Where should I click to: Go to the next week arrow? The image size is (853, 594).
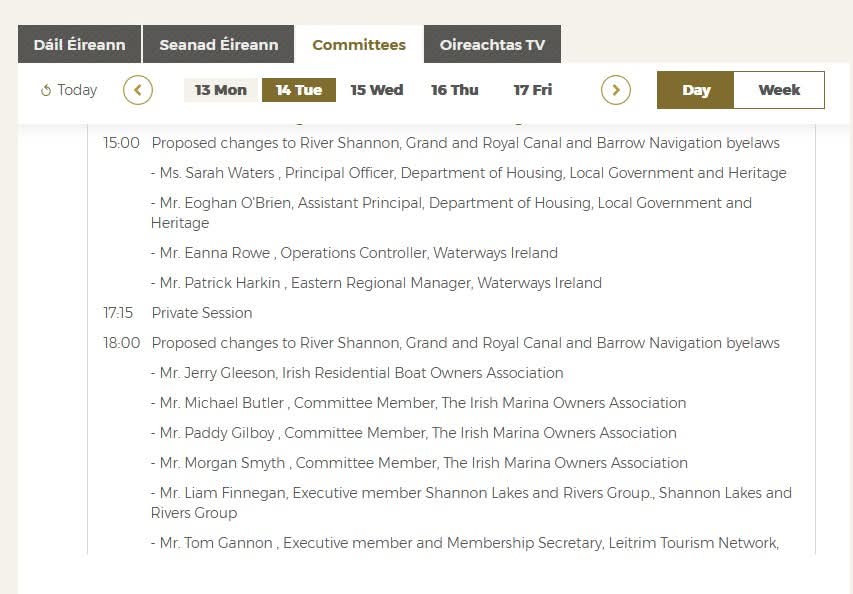click(616, 90)
